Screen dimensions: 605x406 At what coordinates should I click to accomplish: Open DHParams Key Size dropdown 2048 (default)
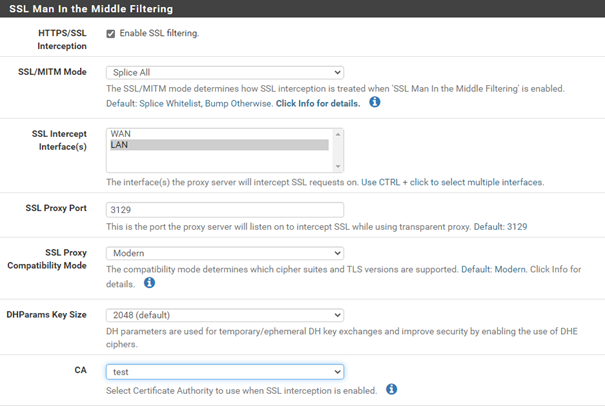pos(225,315)
